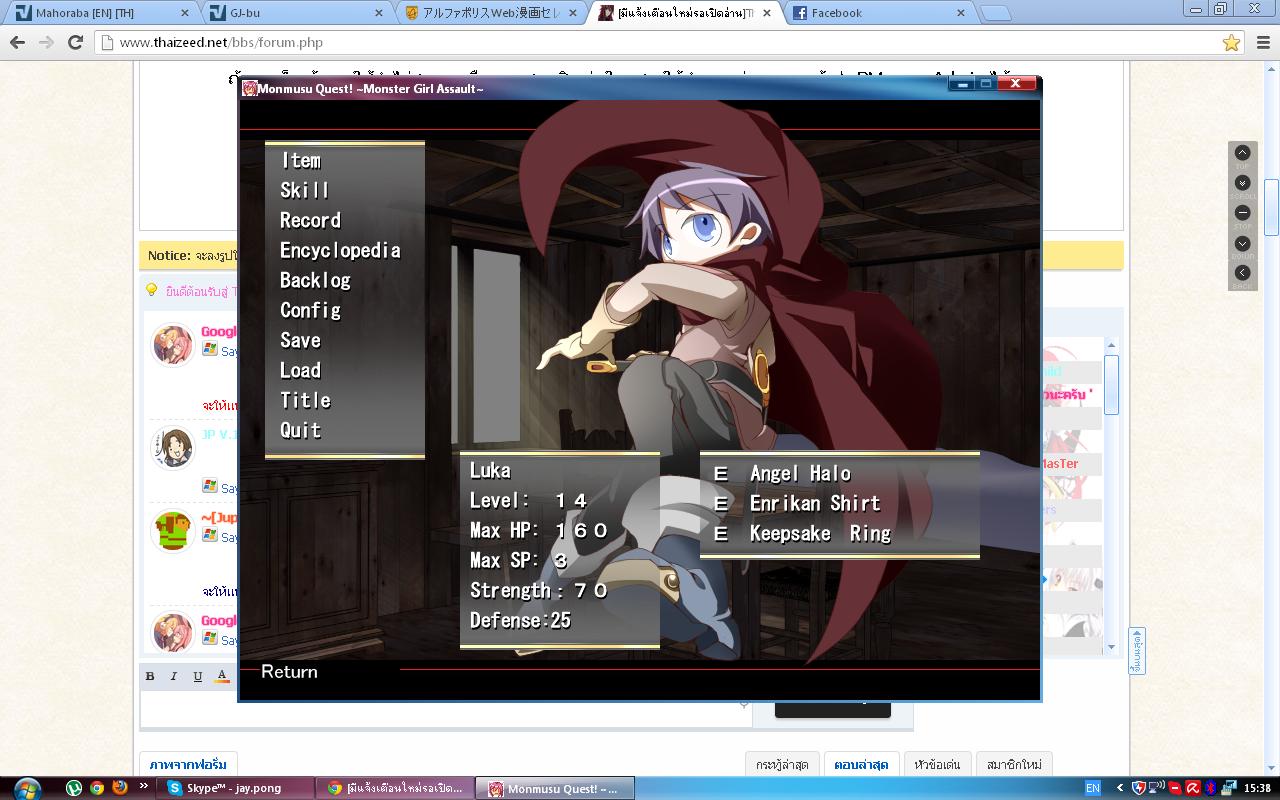Open the Config menu entry

[x=310, y=310]
